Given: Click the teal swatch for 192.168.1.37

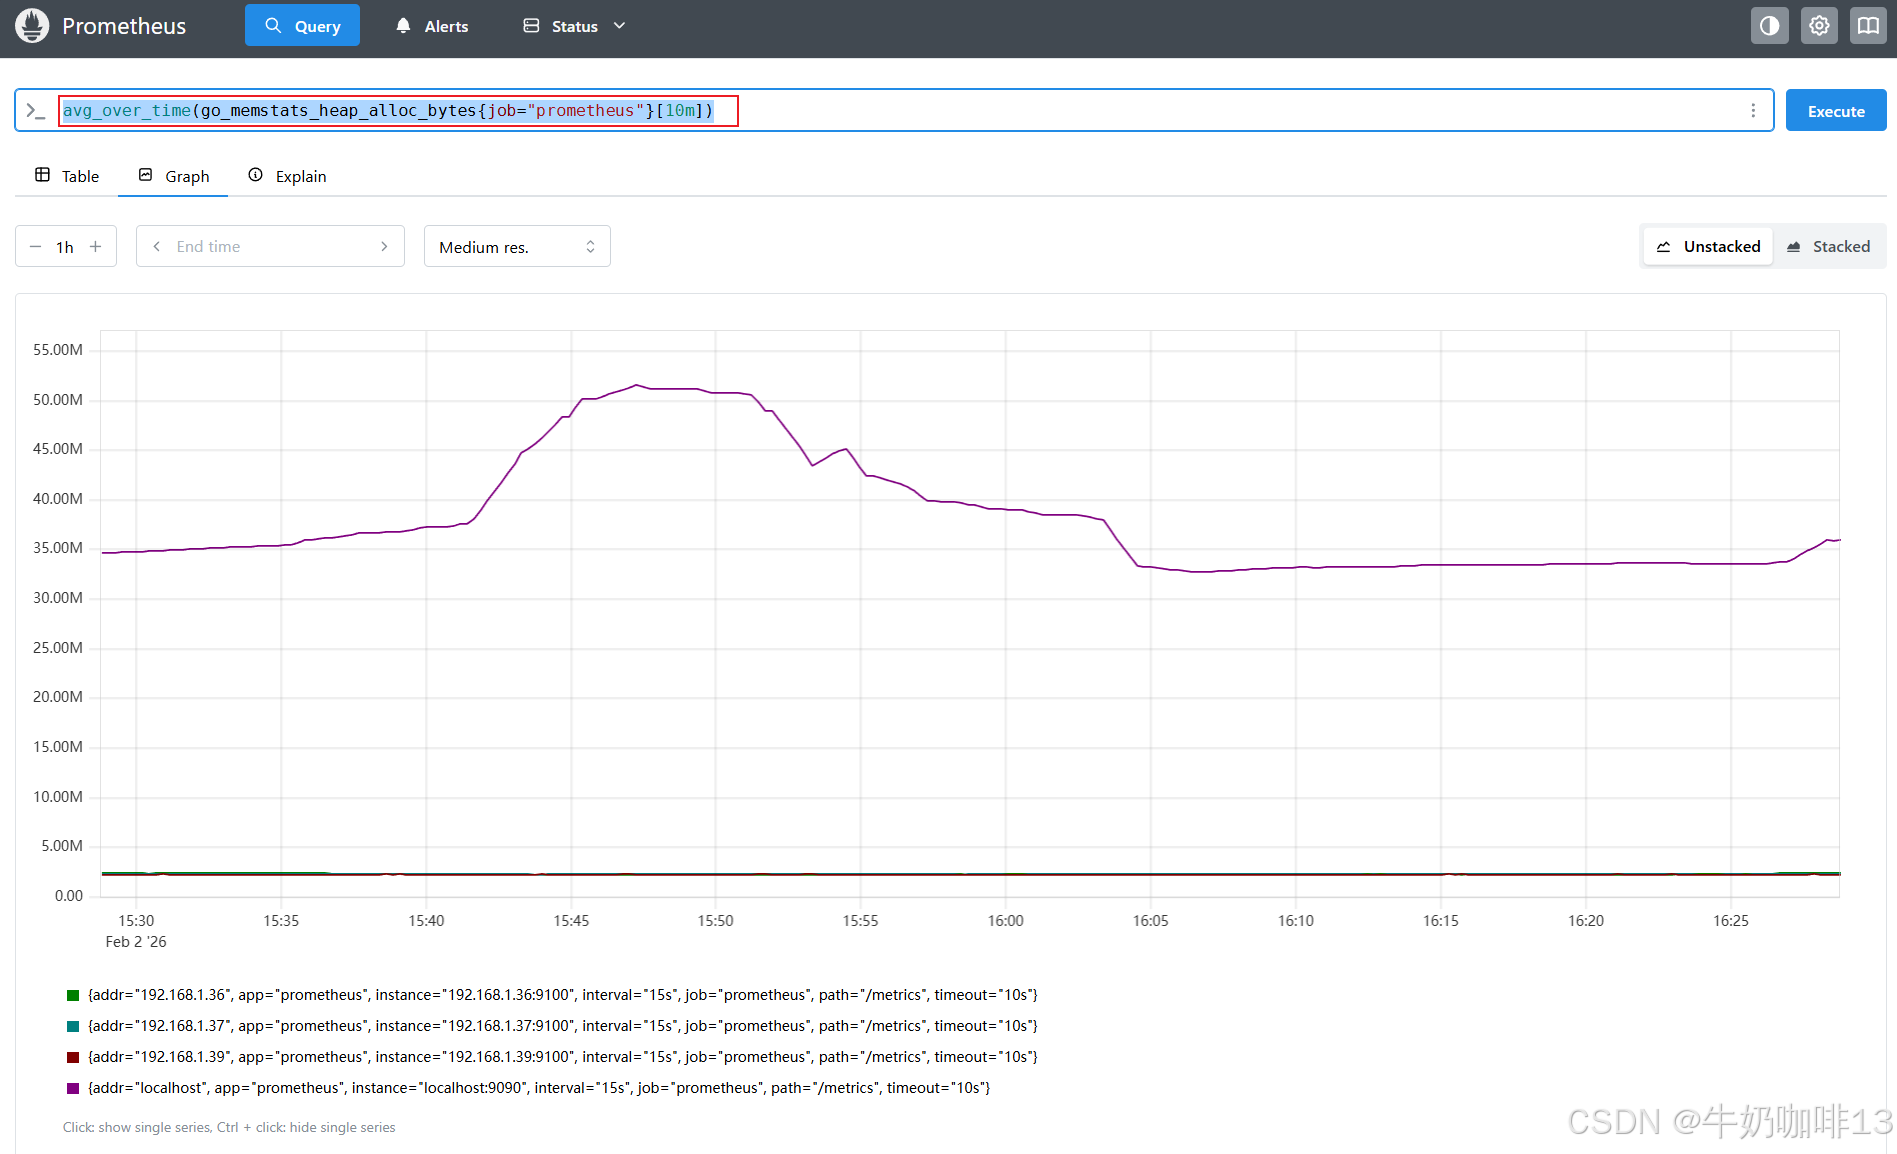Looking at the screenshot, I should 73,1026.
